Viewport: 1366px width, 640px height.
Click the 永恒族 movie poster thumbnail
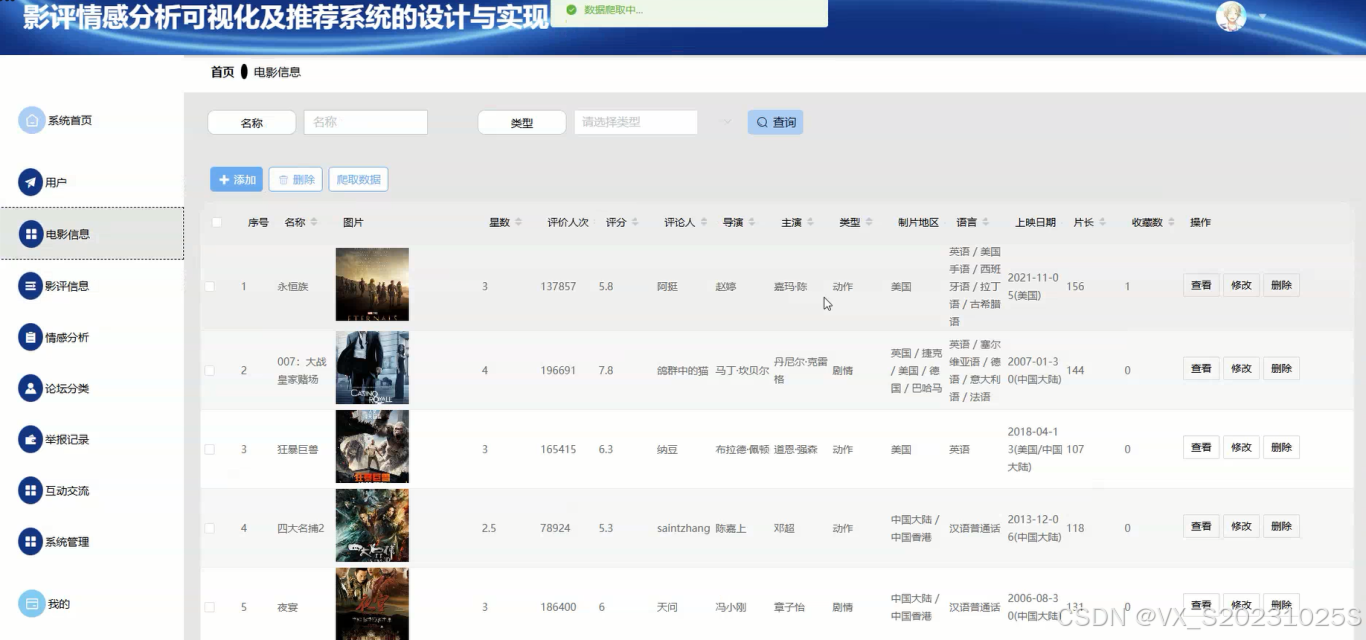click(372, 284)
